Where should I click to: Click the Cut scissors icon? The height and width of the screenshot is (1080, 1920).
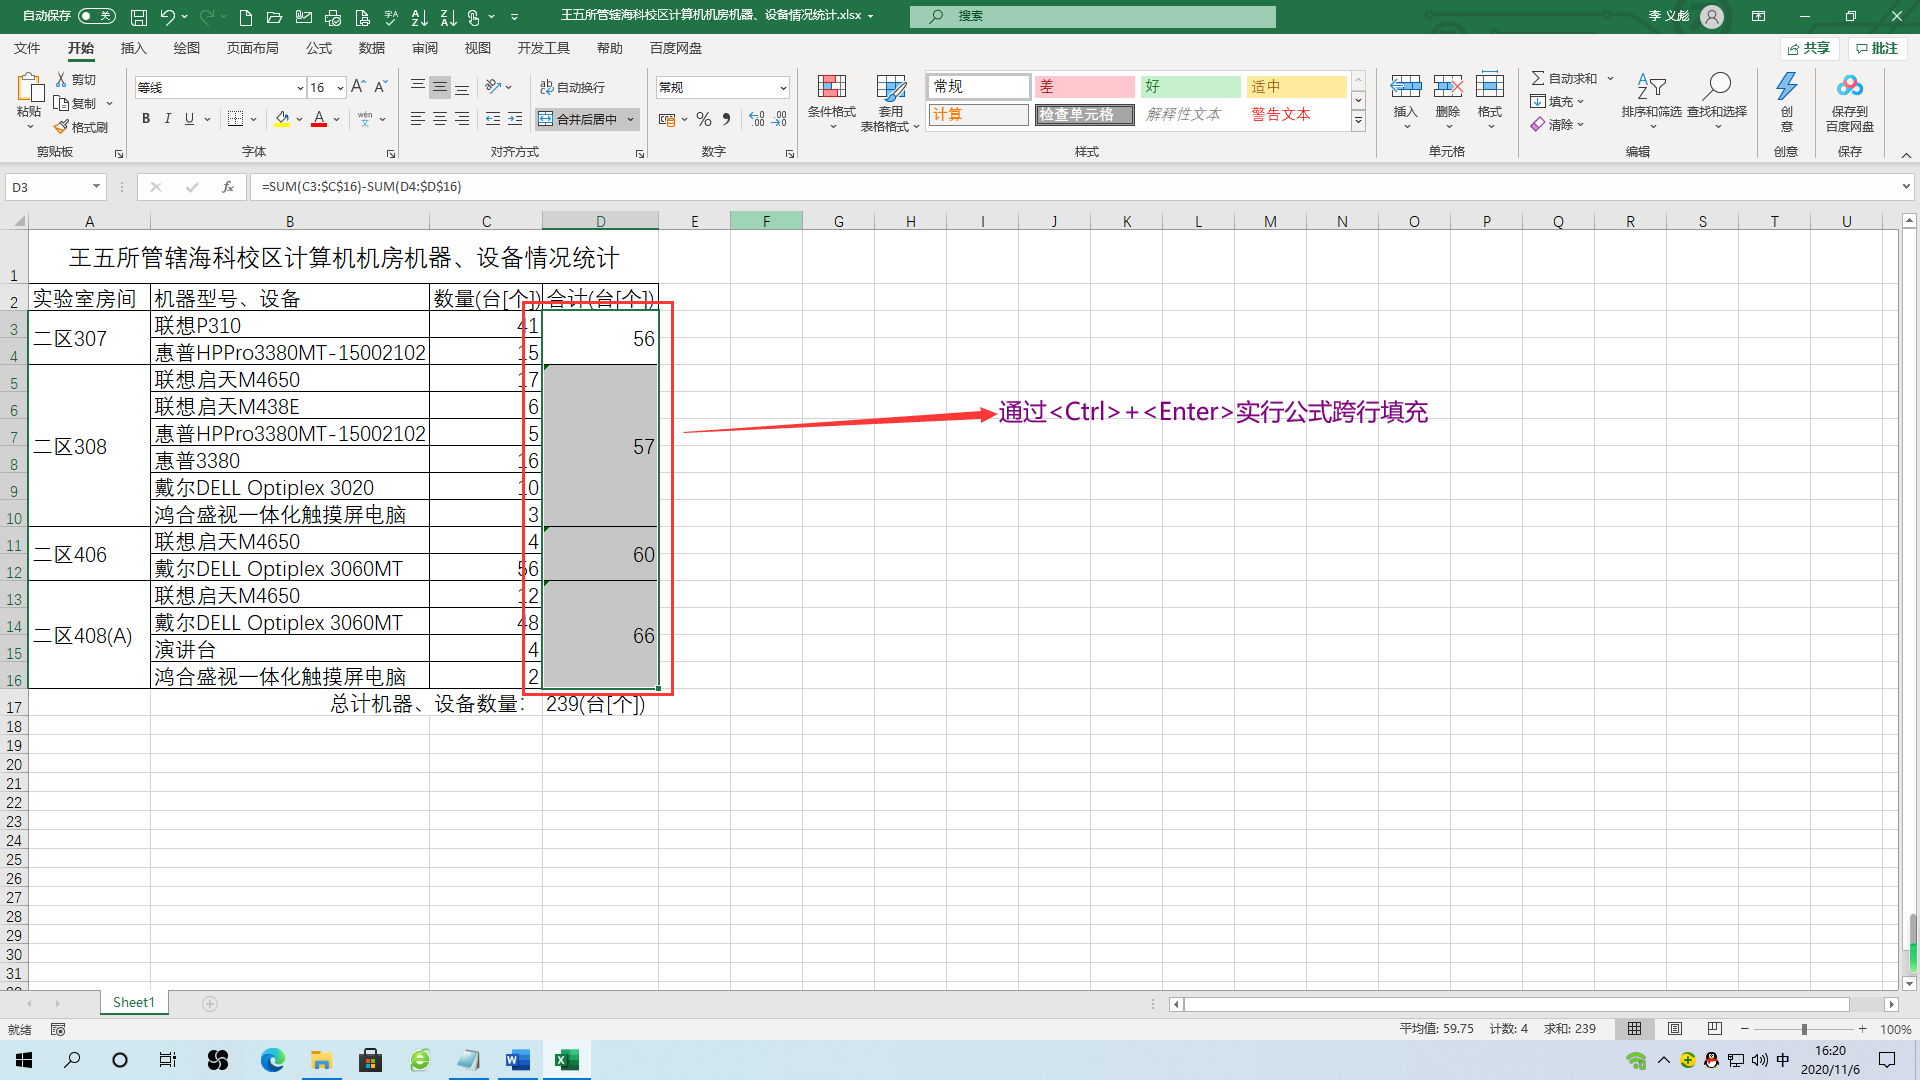(x=61, y=79)
